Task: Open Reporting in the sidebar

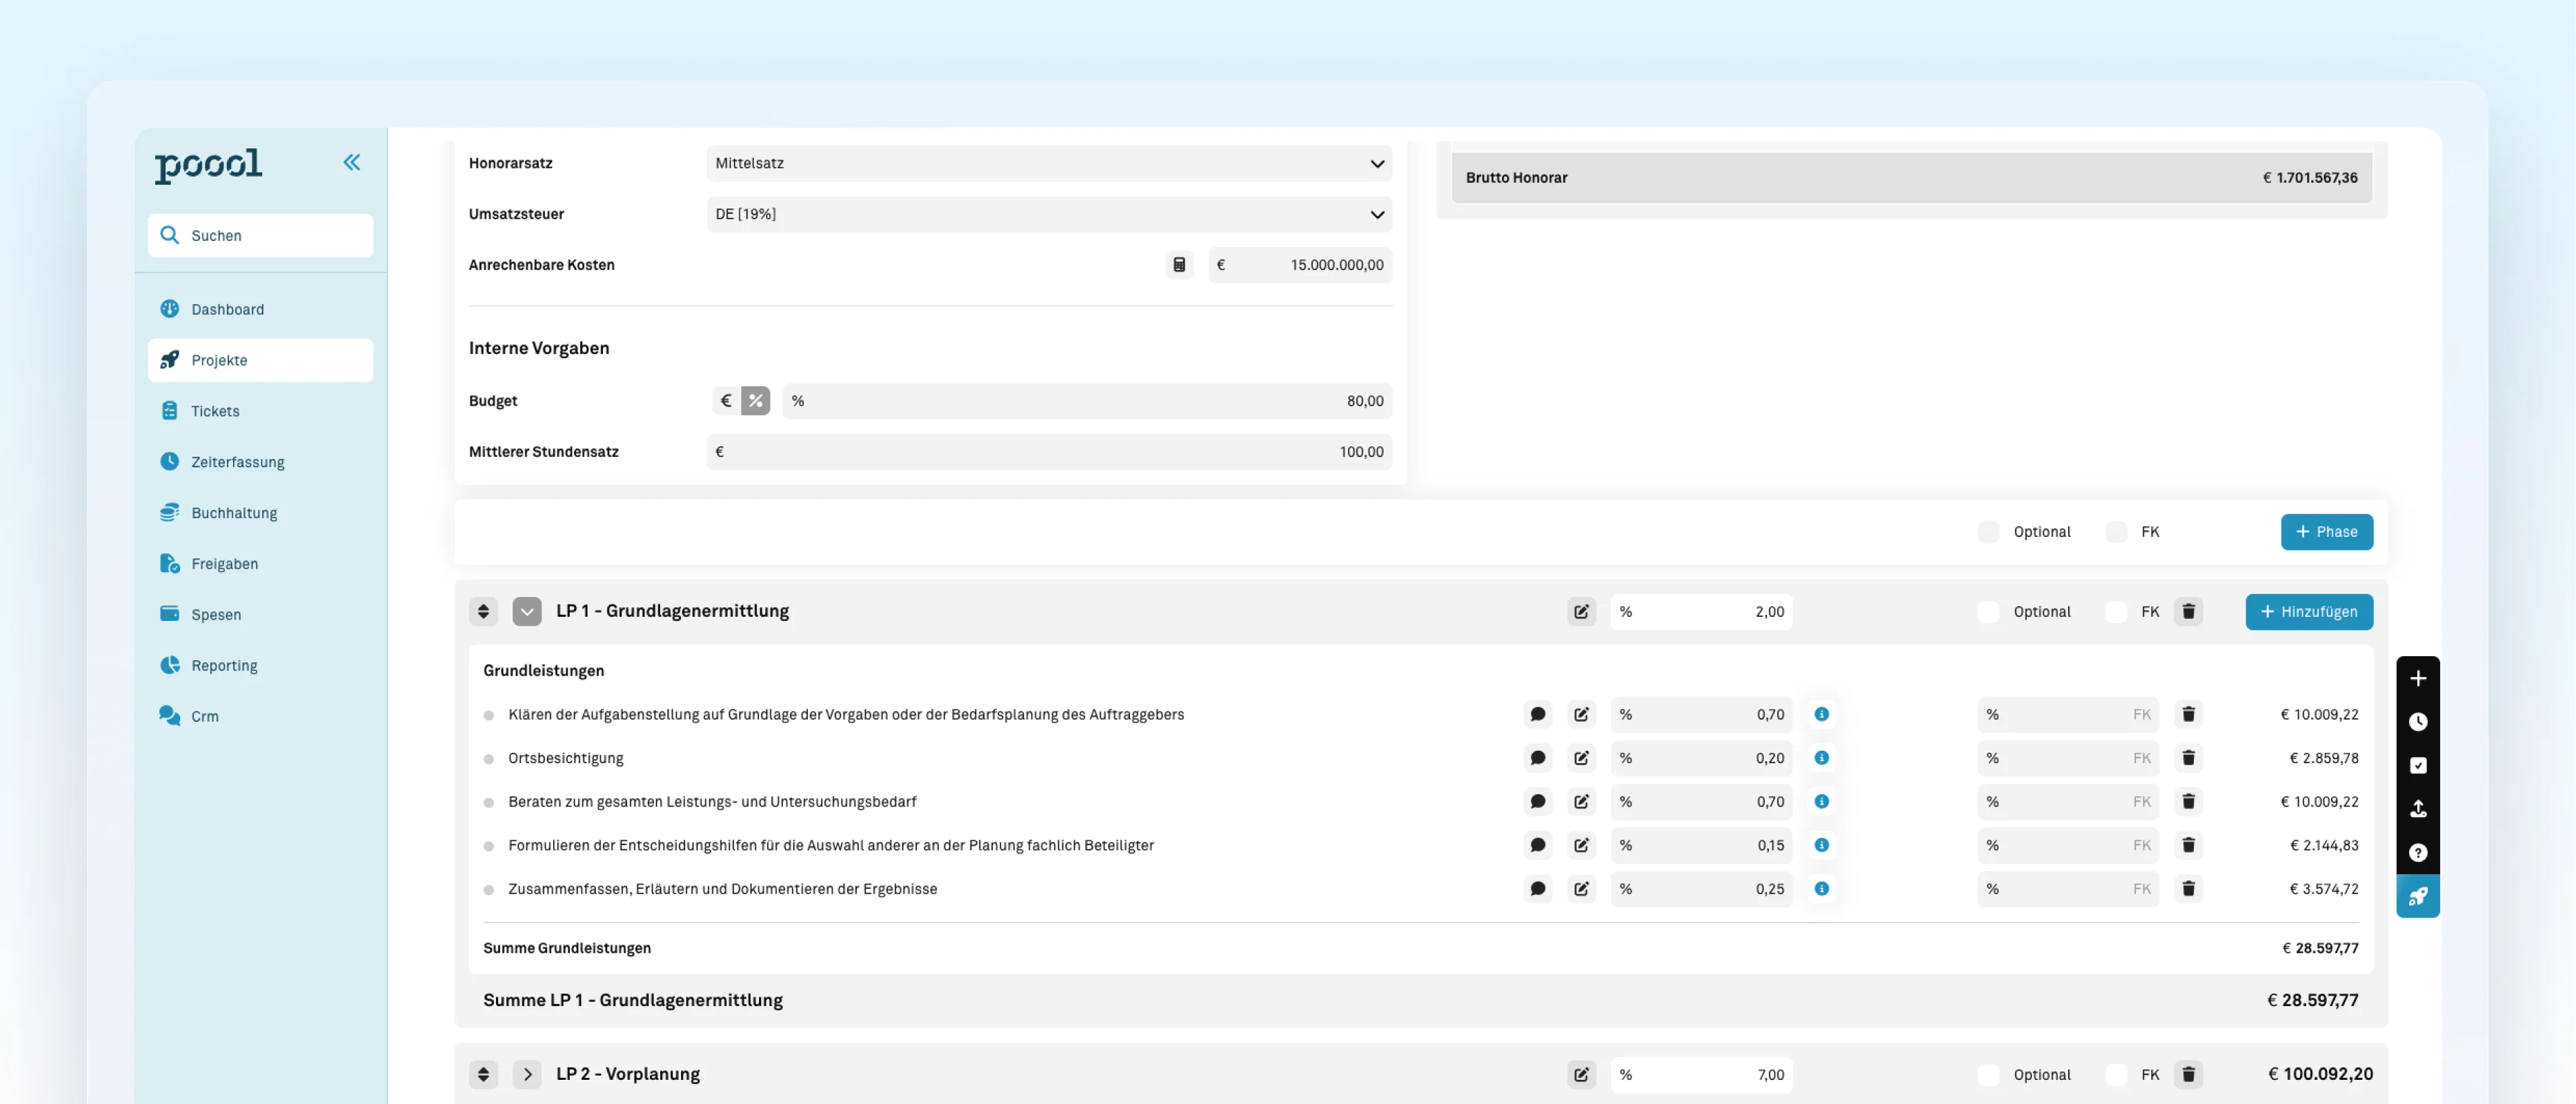Action: pos(260,666)
